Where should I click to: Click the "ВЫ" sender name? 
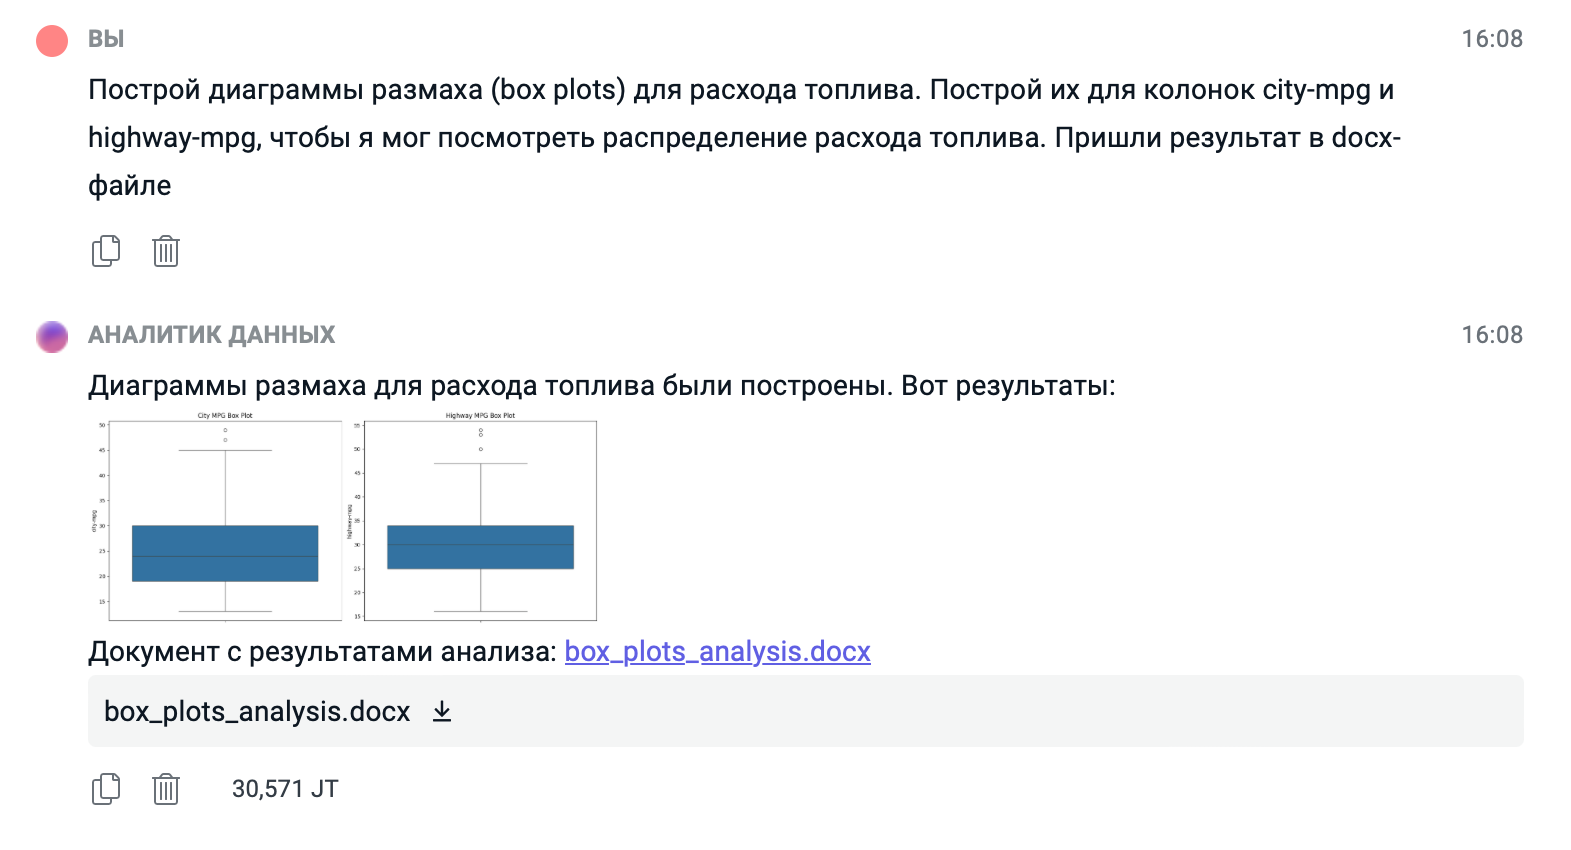106,39
